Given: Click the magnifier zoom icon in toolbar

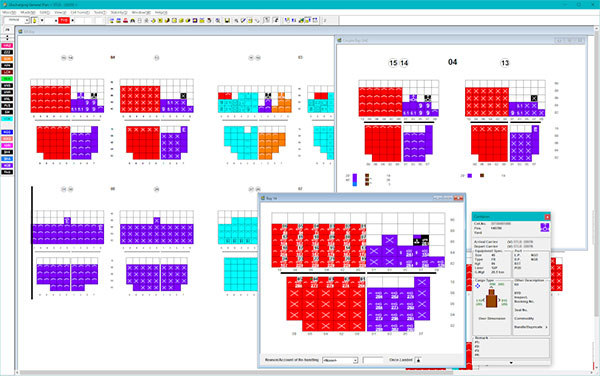Looking at the screenshot, I should [x=218, y=21].
